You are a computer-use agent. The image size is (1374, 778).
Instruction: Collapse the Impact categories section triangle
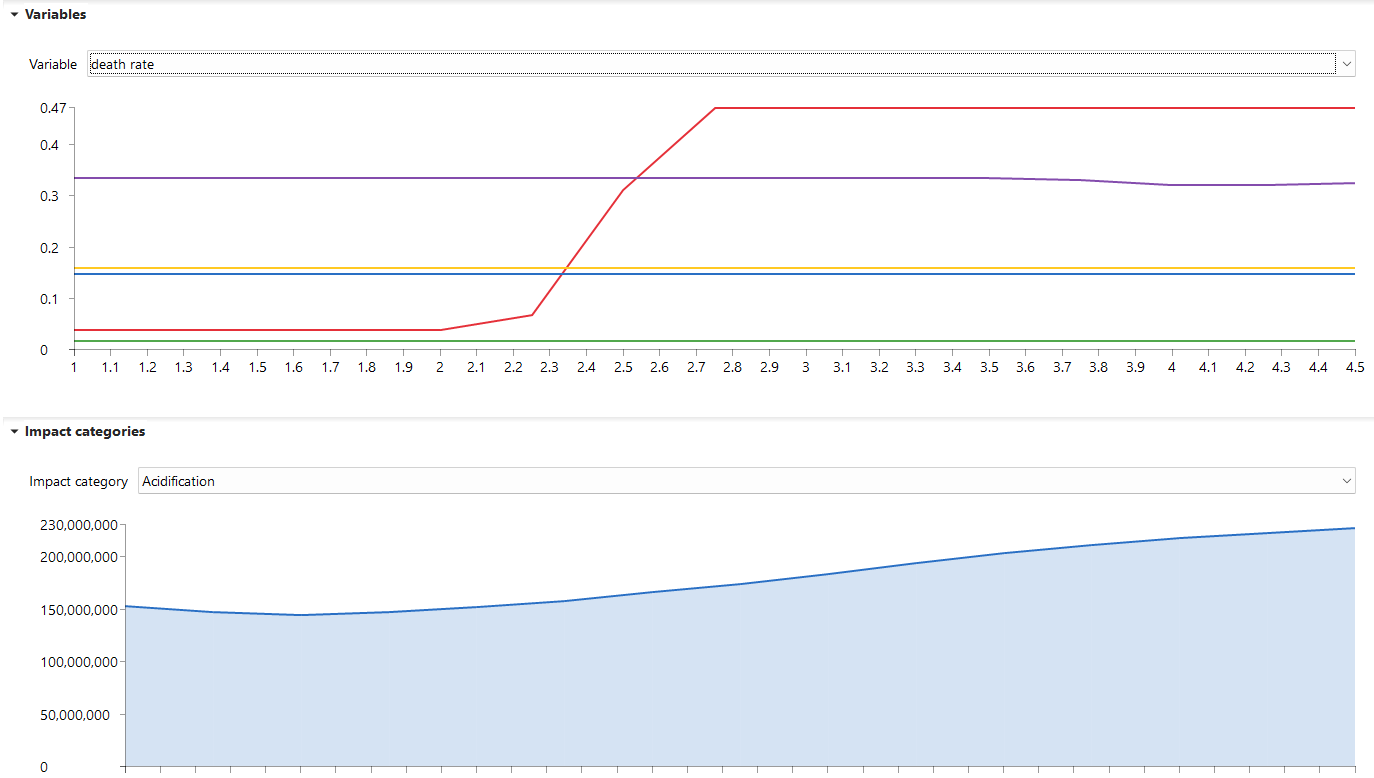14,432
